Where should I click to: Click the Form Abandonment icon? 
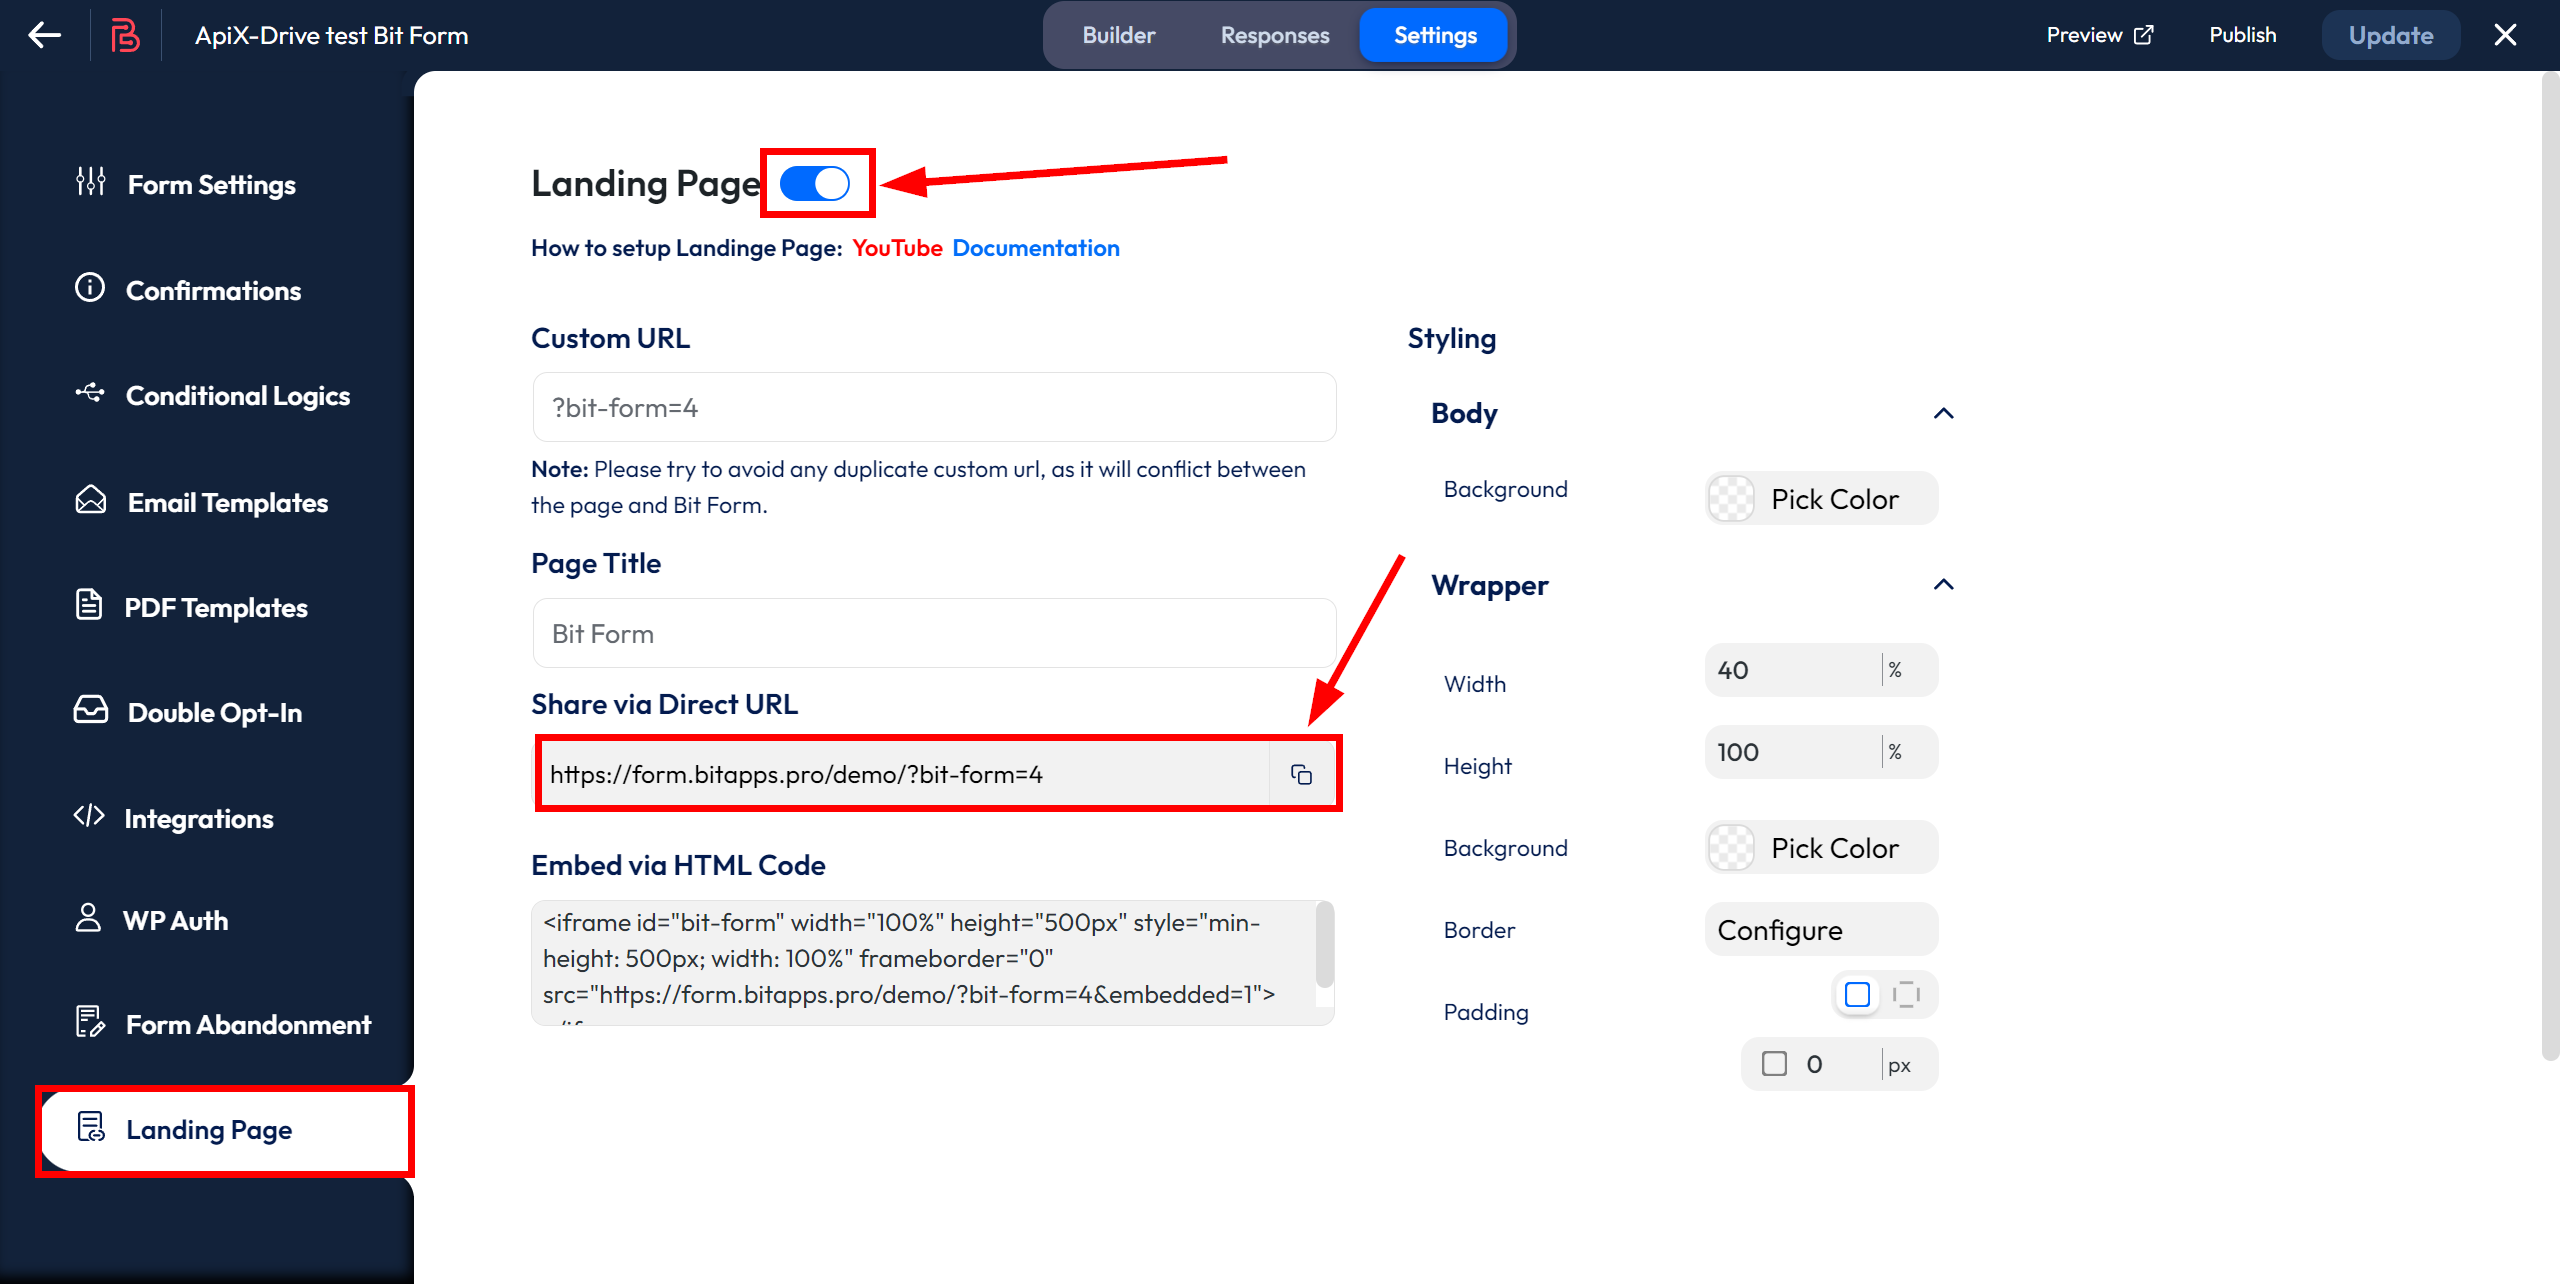coord(92,1025)
